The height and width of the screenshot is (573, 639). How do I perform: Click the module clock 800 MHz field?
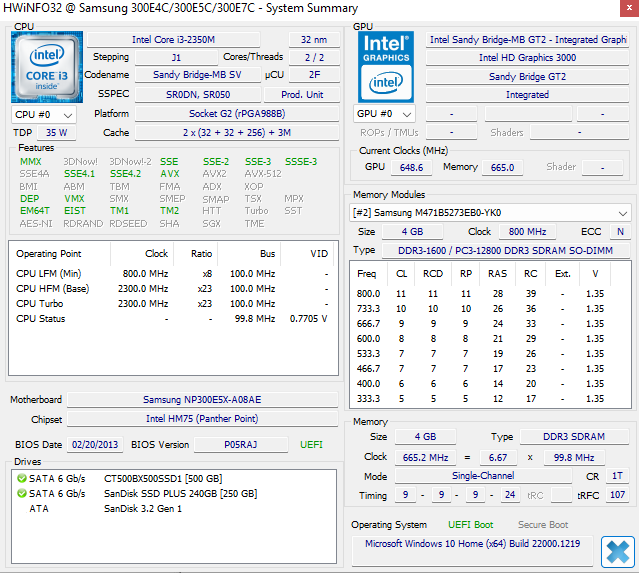[527, 231]
